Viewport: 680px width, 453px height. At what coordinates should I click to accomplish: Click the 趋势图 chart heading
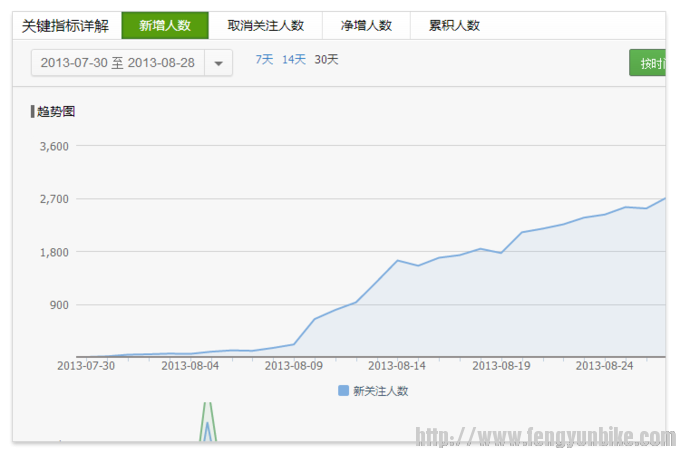(55, 111)
